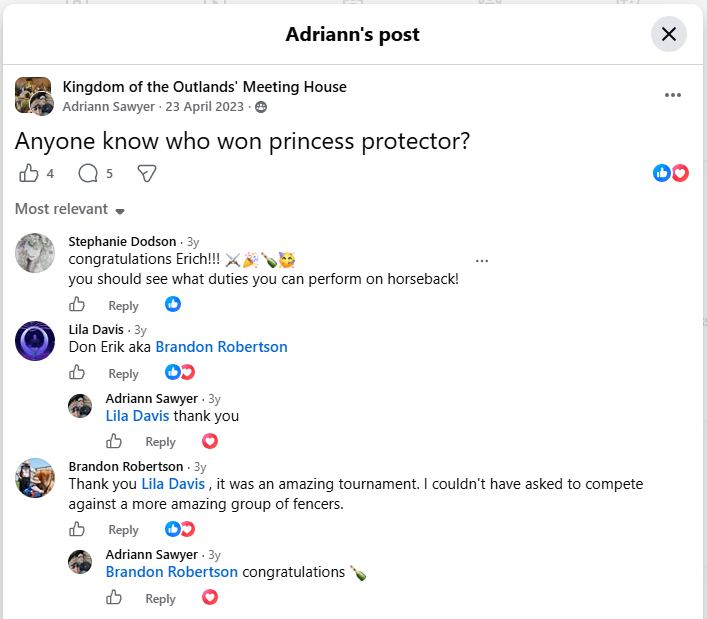The height and width of the screenshot is (619, 707).
Task: Like Adriann Sawyer's 'thank you' reply
Action: (114, 441)
